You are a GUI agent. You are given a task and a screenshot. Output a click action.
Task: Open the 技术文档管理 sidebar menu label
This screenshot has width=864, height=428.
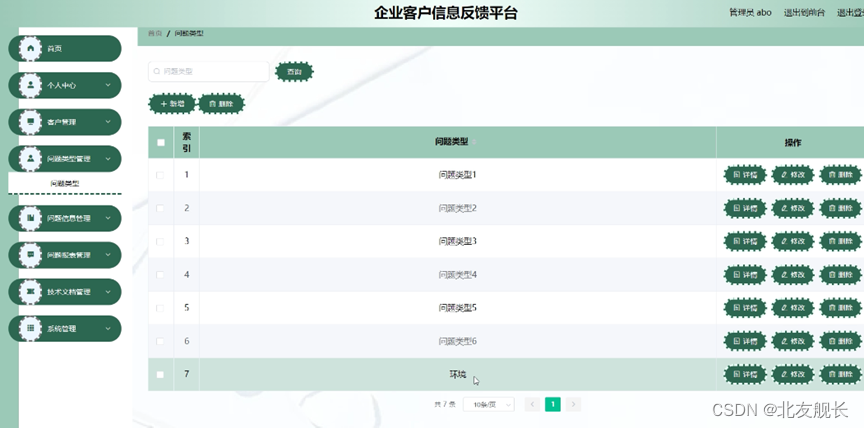pyautogui.click(x=69, y=292)
